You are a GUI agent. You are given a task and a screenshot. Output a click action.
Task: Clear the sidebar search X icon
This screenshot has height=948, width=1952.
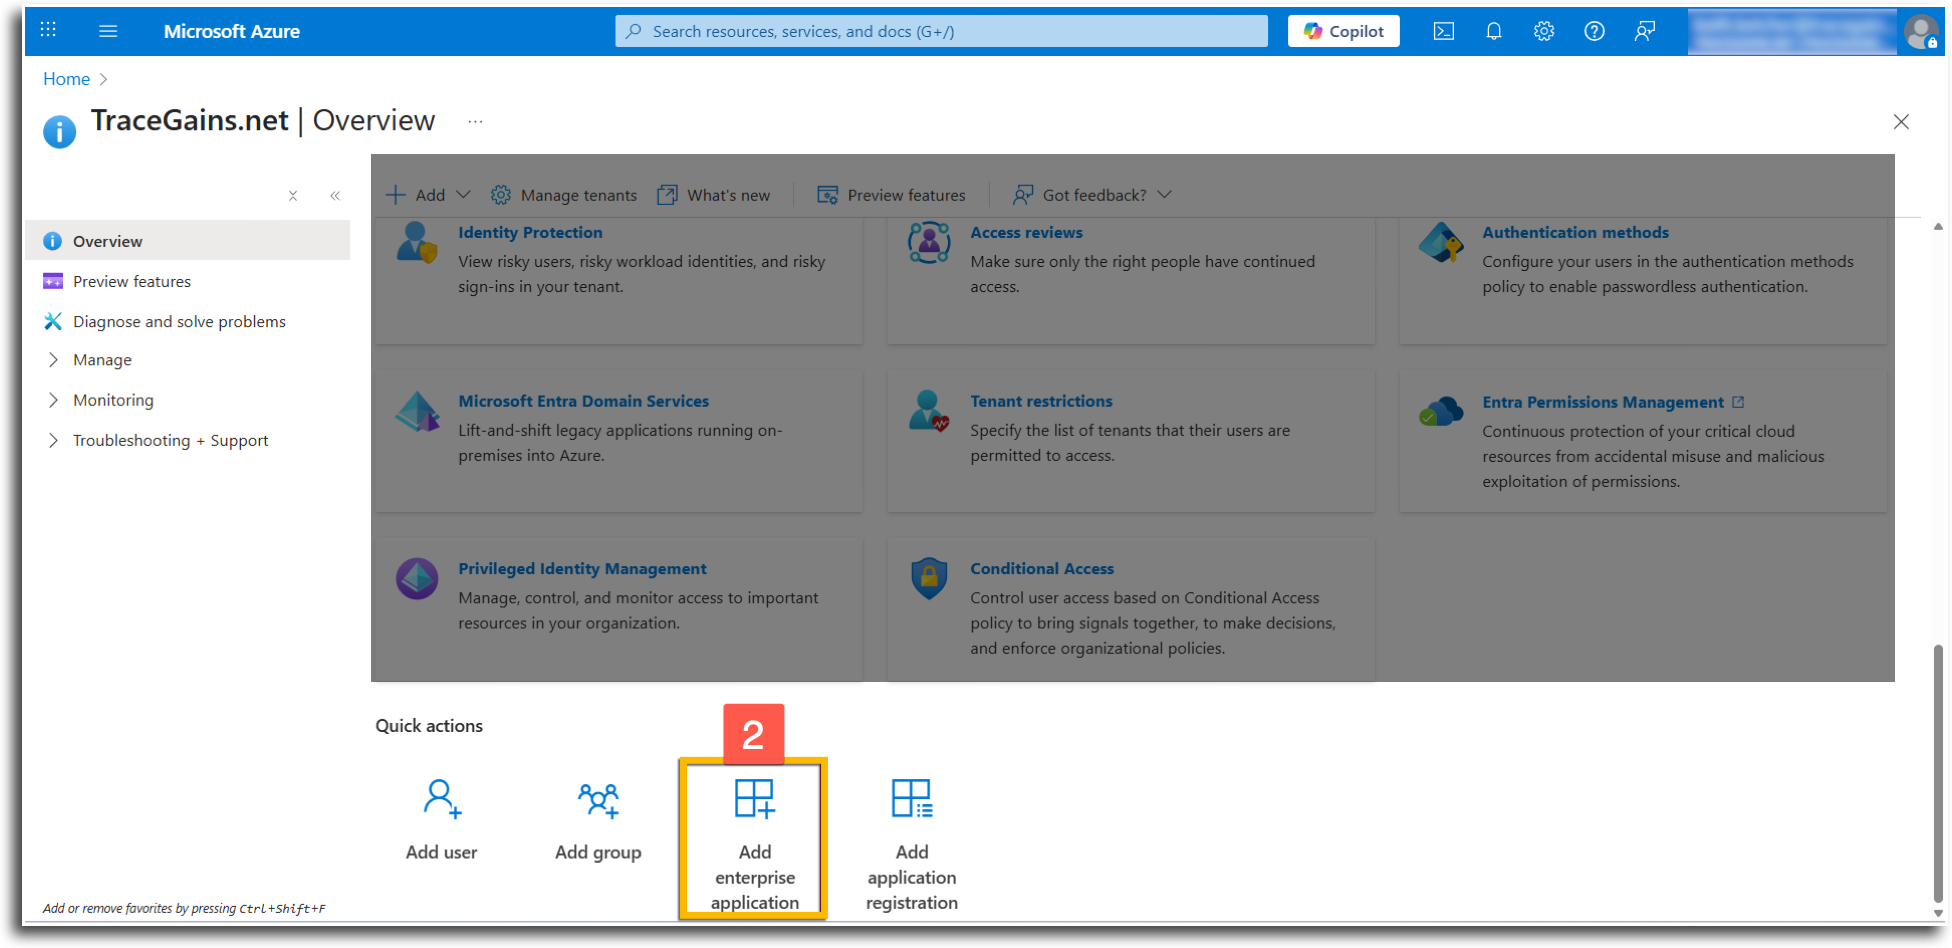tap(293, 196)
